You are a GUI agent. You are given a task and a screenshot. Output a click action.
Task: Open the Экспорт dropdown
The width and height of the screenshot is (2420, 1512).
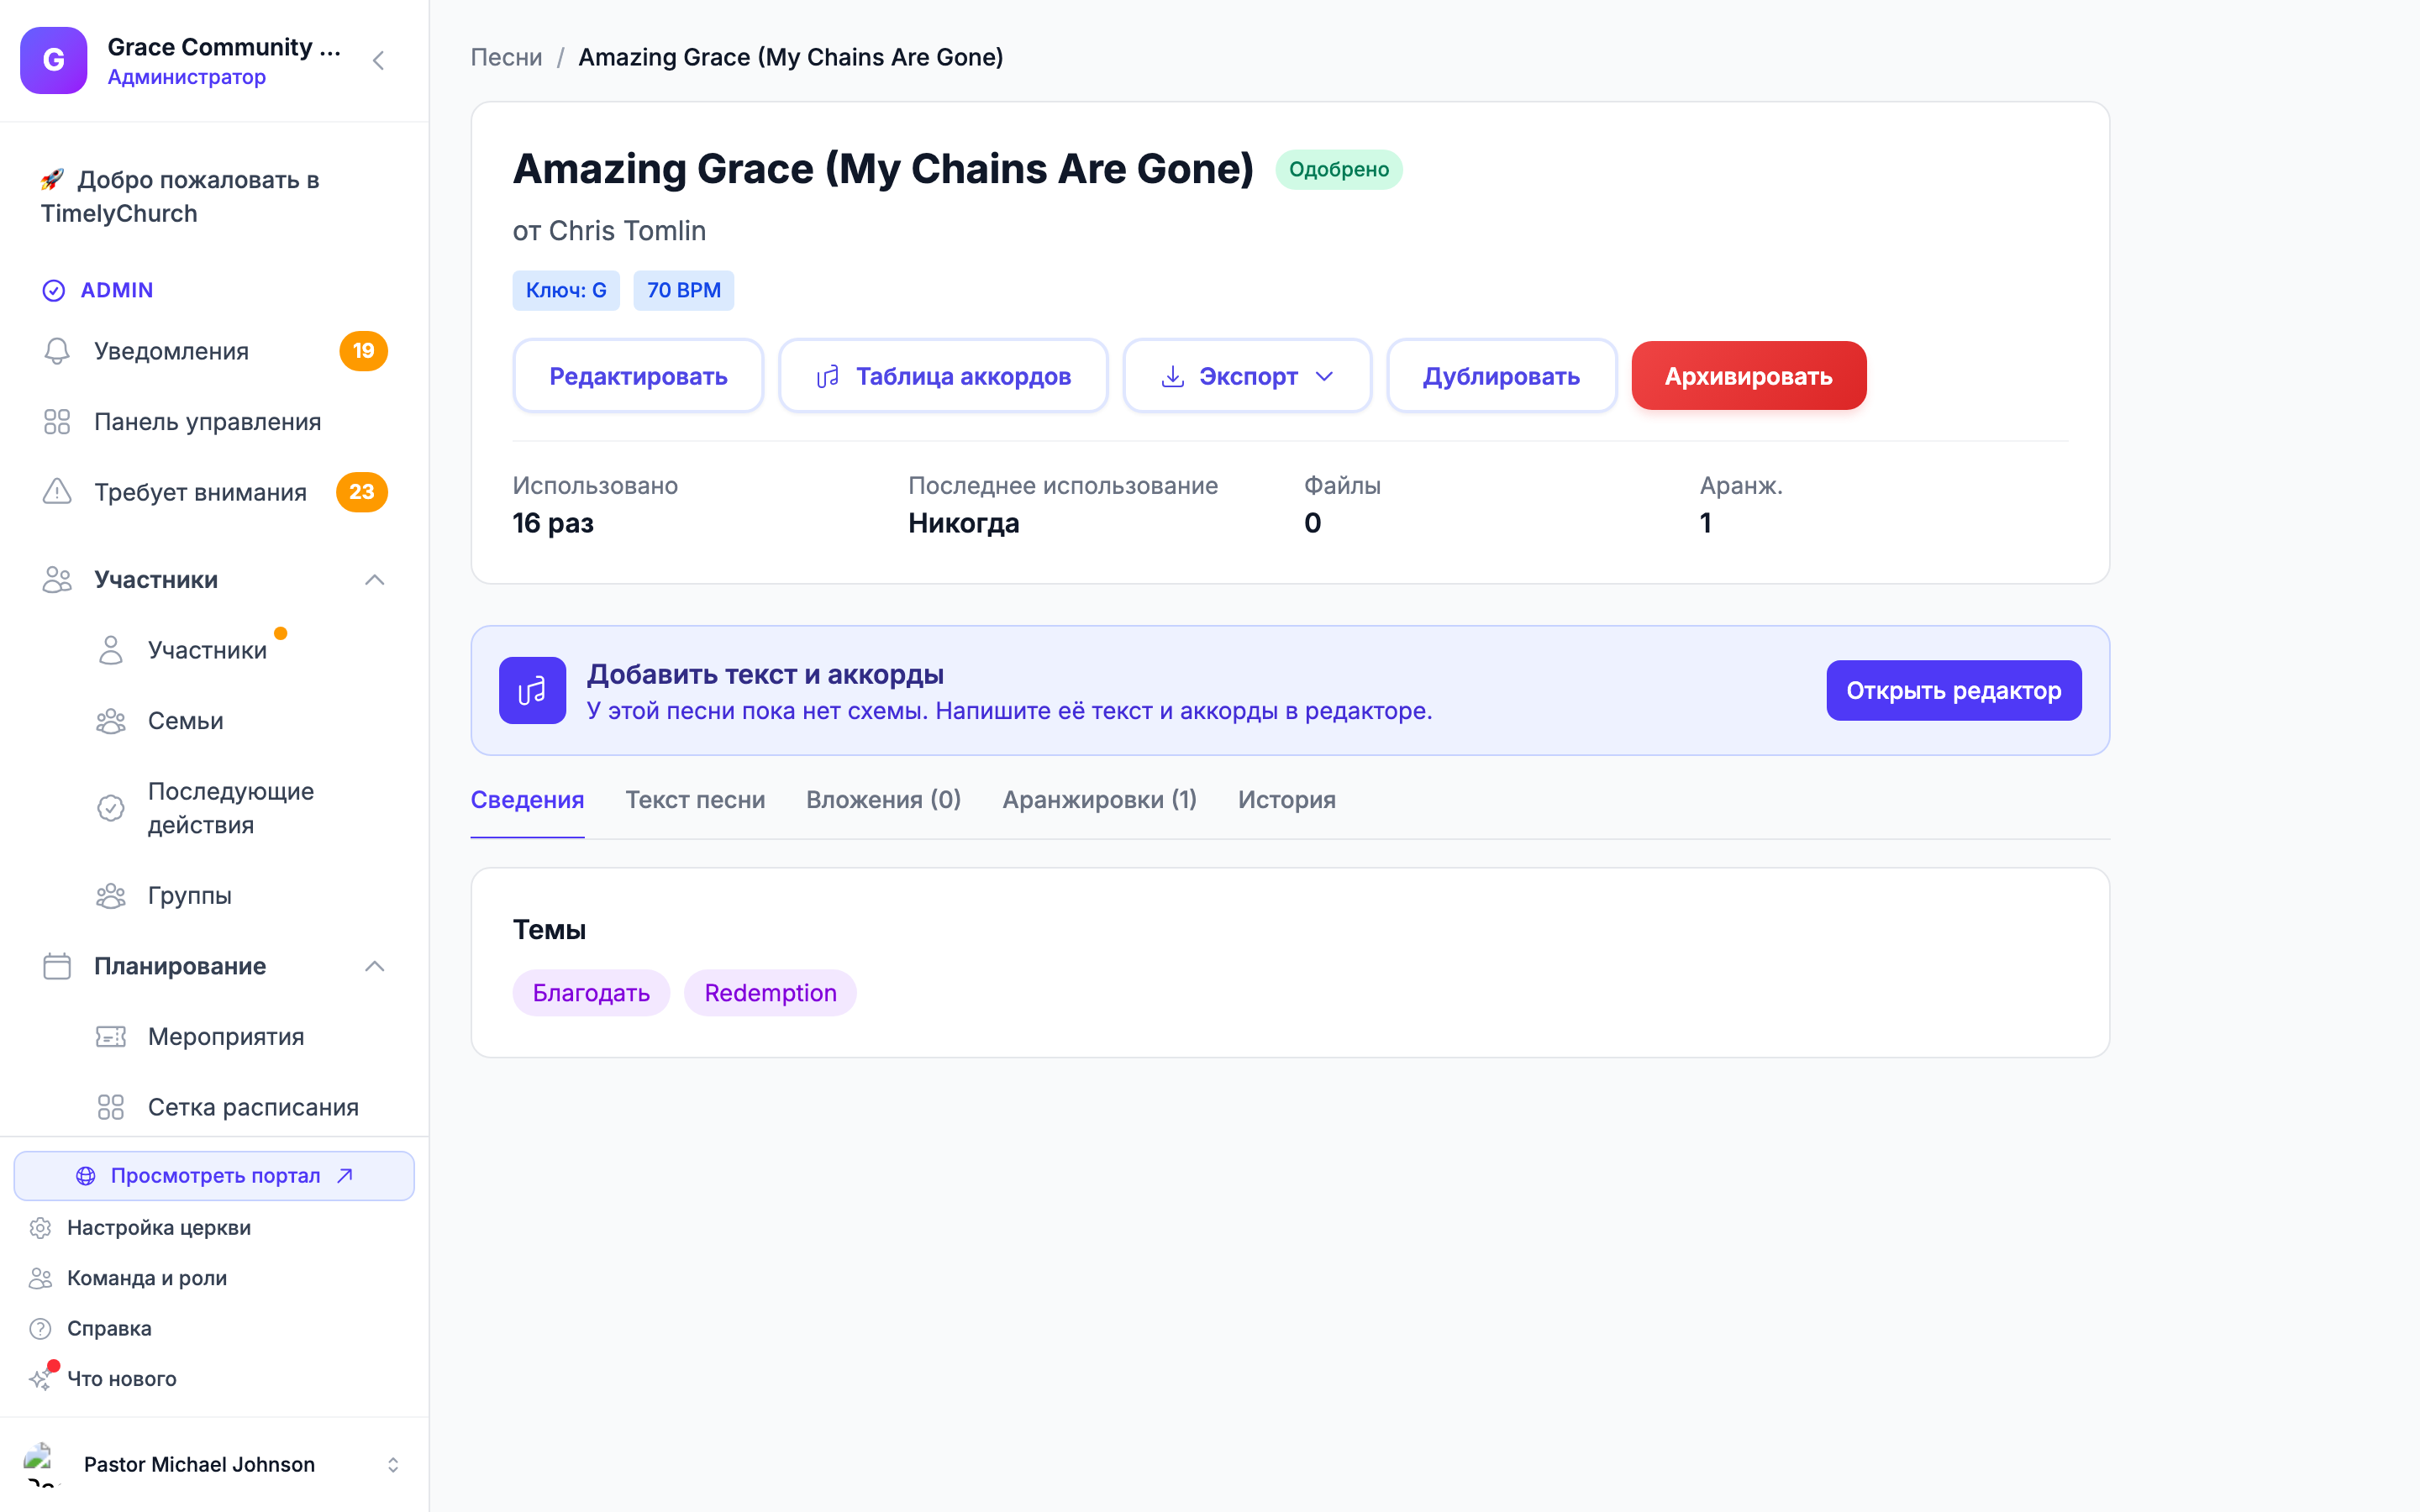coord(1247,376)
